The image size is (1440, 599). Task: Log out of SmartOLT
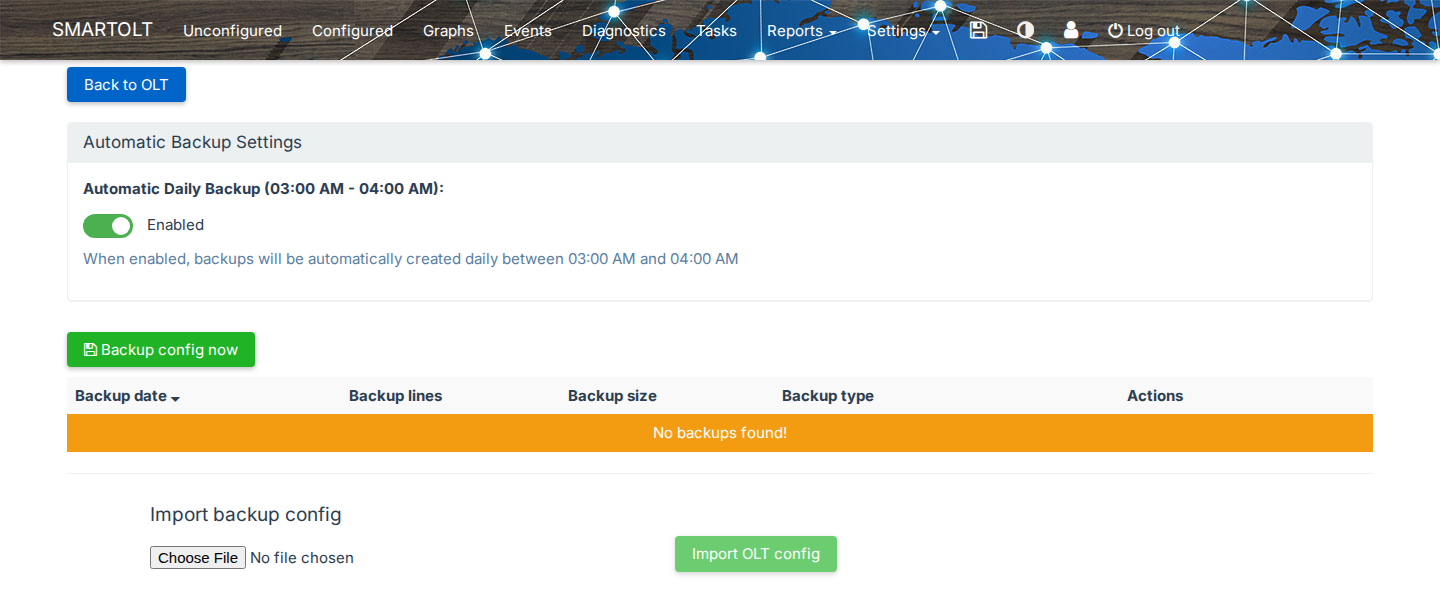pyautogui.click(x=1144, y=31)
